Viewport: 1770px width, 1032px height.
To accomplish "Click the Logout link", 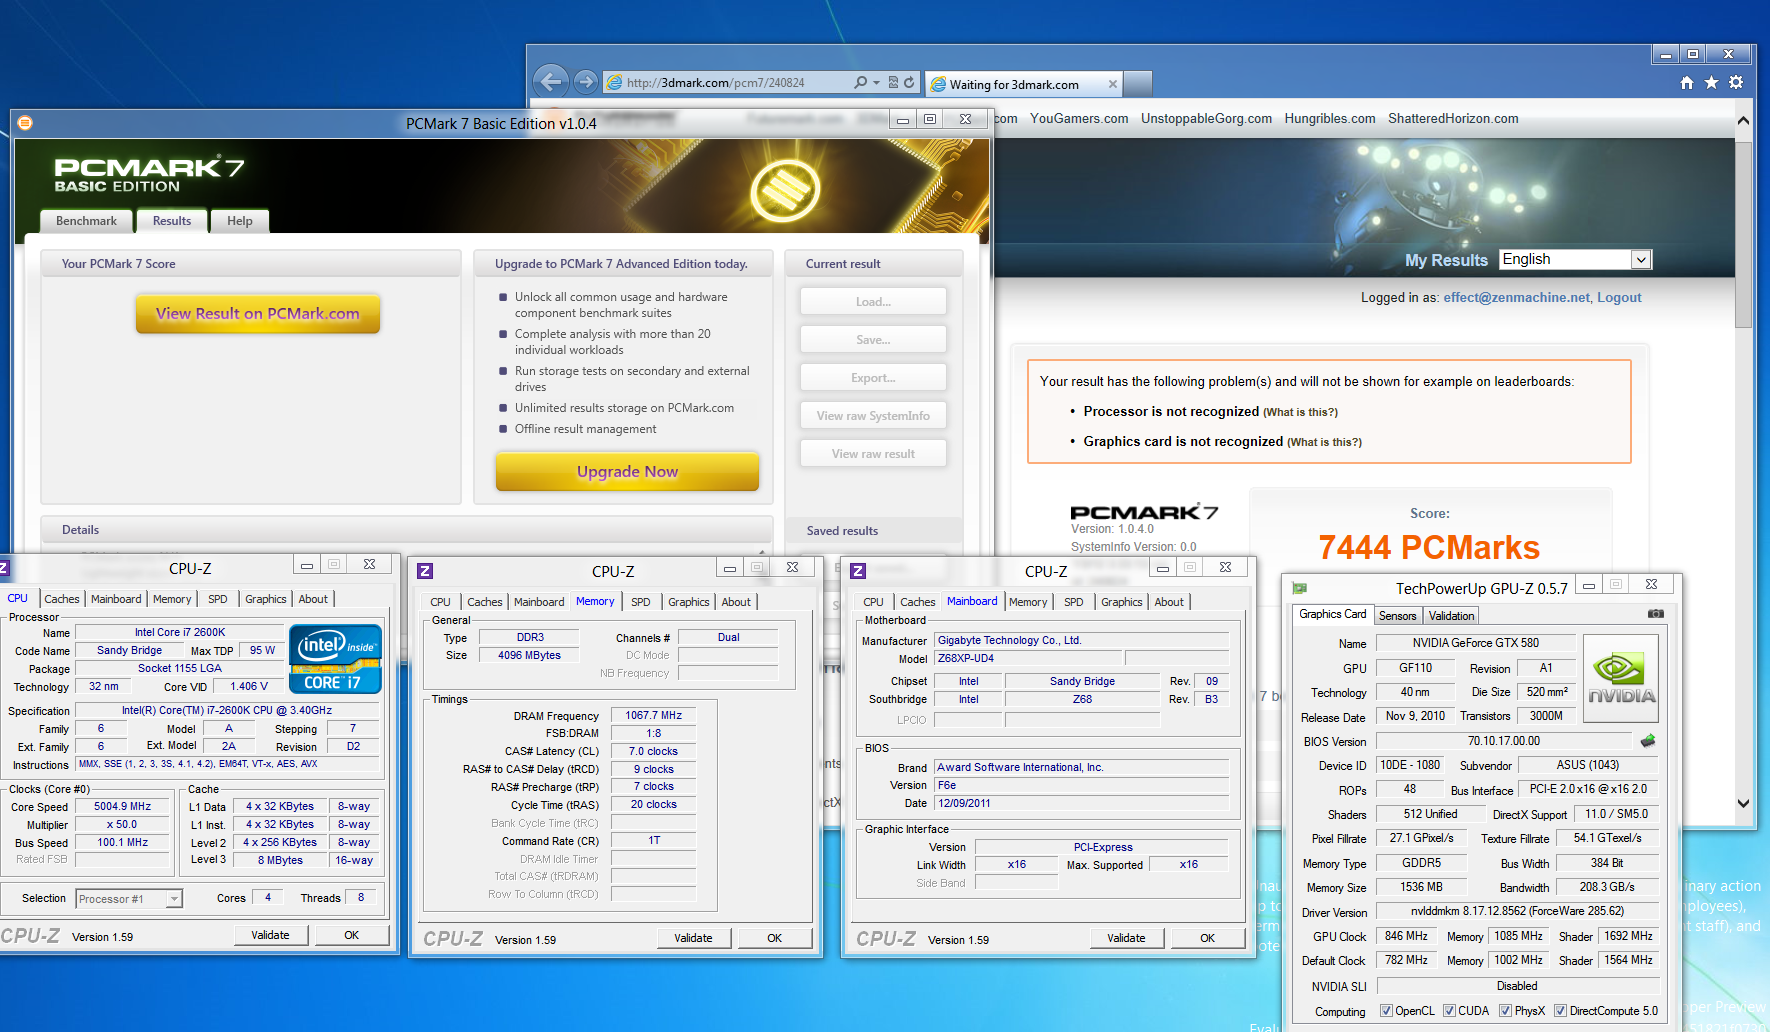I will coord(1619,297).
